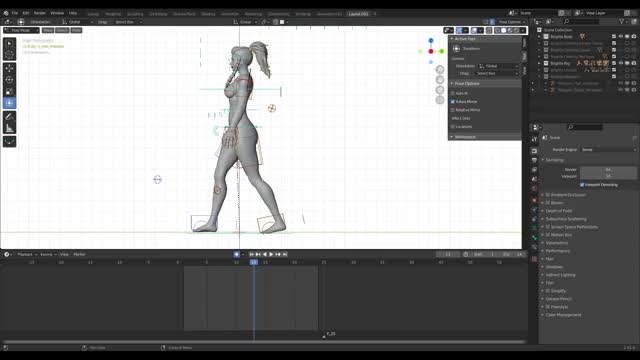Open the Object properties tab icon

coord(534,200)
